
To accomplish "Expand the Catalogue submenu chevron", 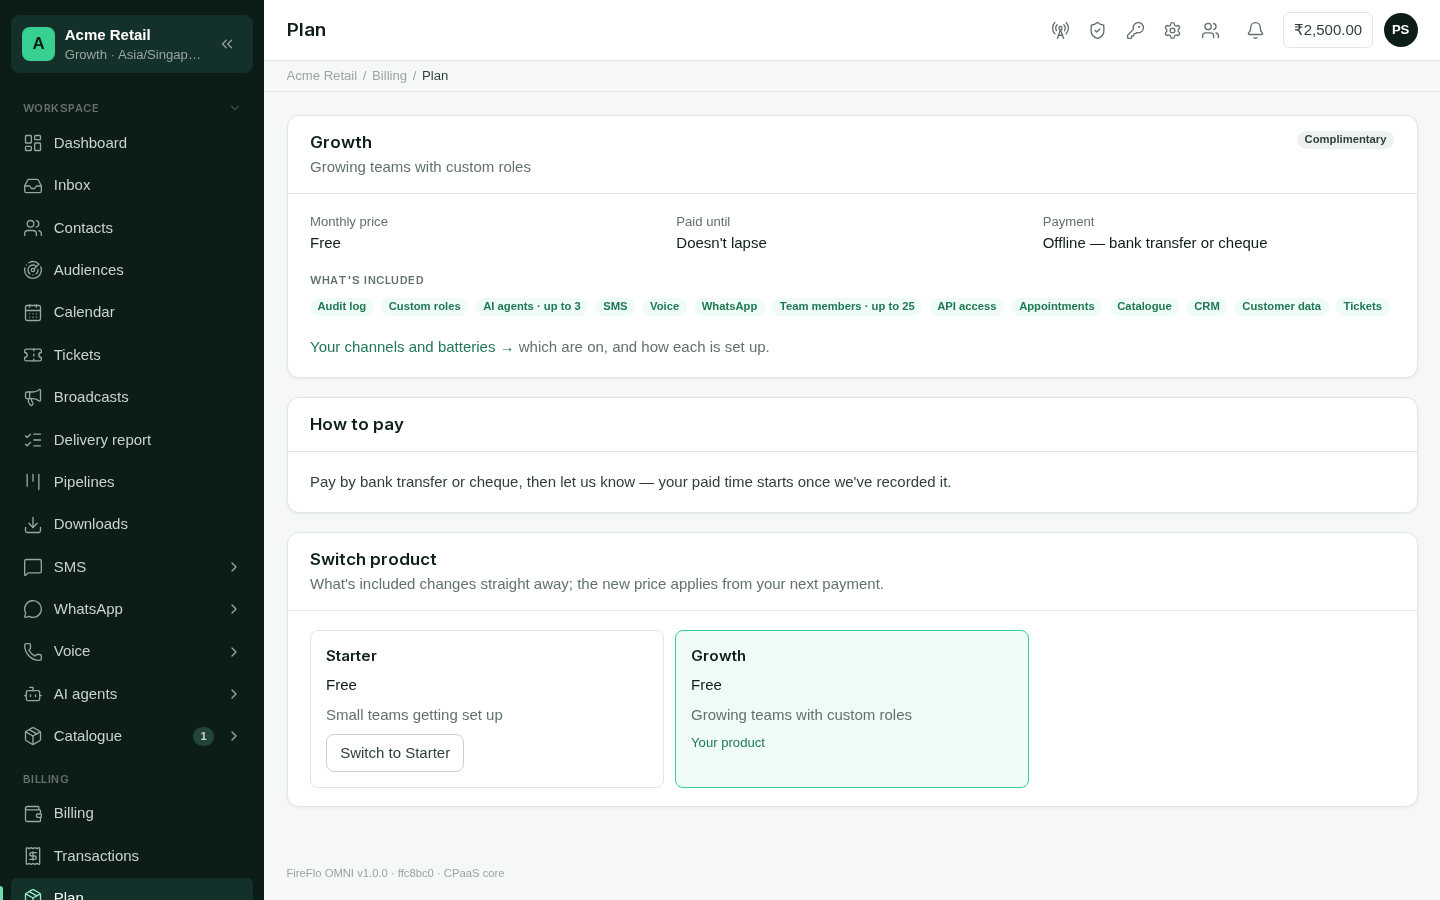I will tap(234, 736).
